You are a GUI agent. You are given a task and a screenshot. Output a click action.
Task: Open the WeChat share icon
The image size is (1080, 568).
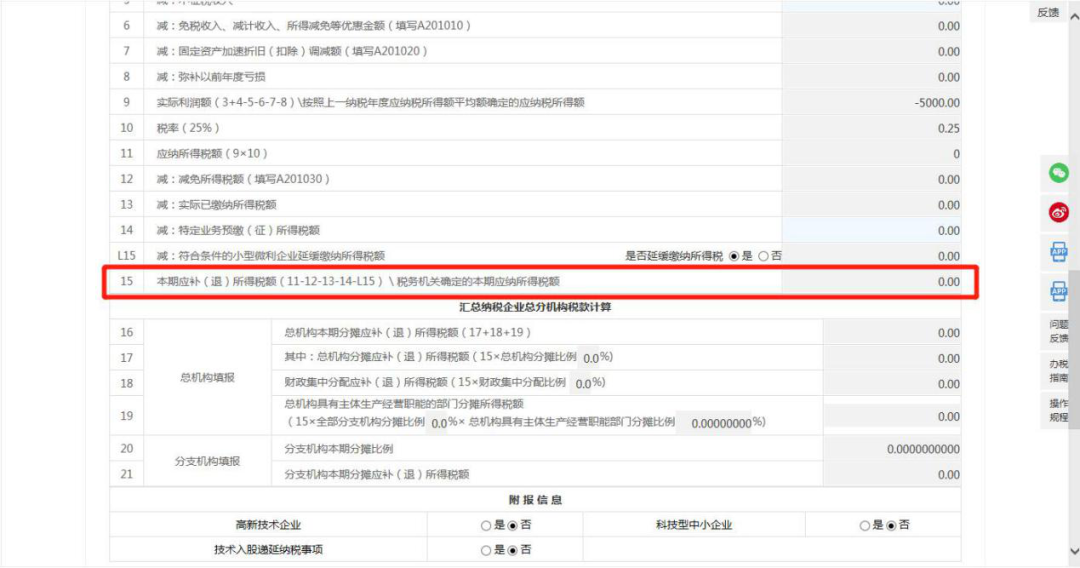click(x=1059, y=173)
